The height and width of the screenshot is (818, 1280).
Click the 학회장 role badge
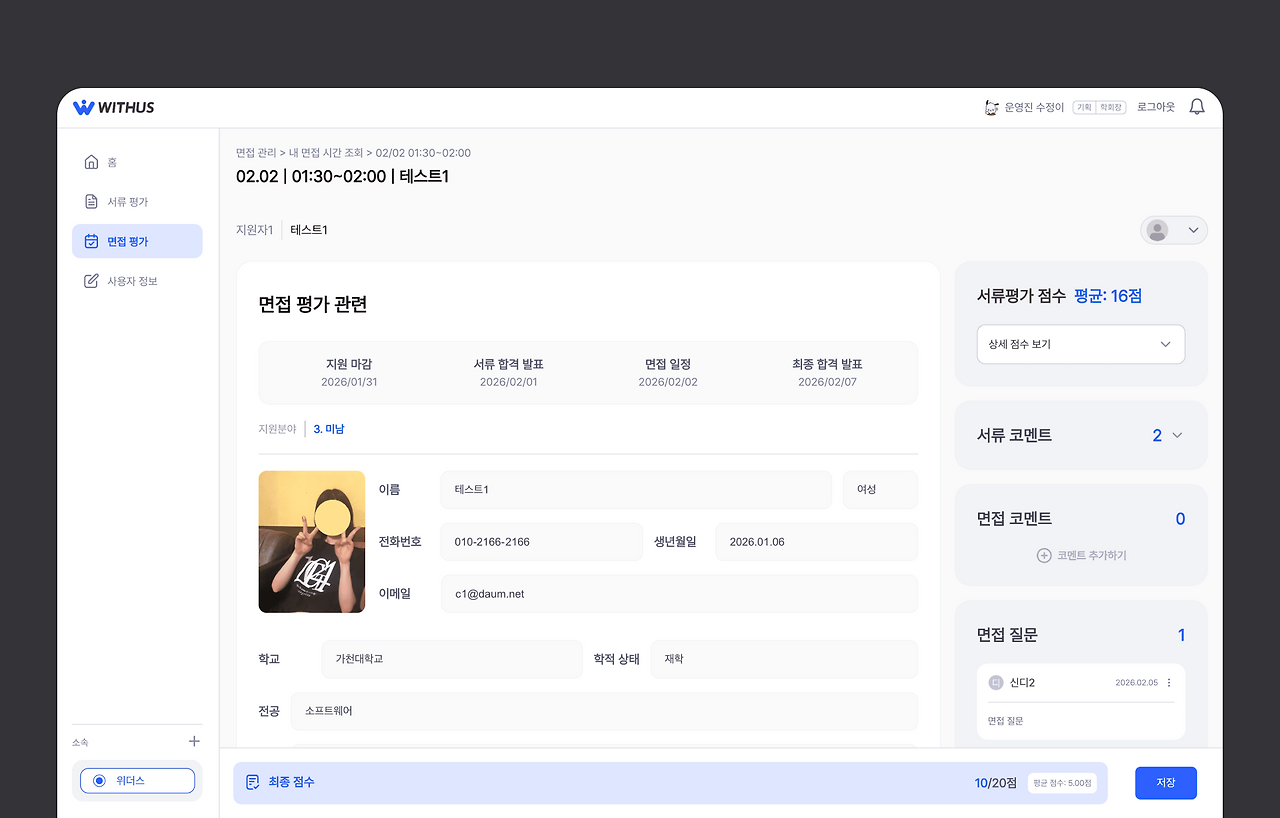coord(1112,107)
